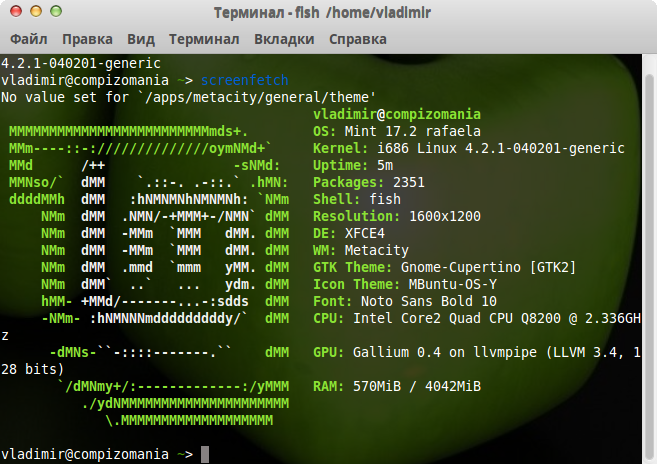Image resolution: width=657 pixels, height=464 pixels.
Task: Click the 'Font: Noto Sans Bold 10' line
Action: pyautogui.click(x=405, y=301)
